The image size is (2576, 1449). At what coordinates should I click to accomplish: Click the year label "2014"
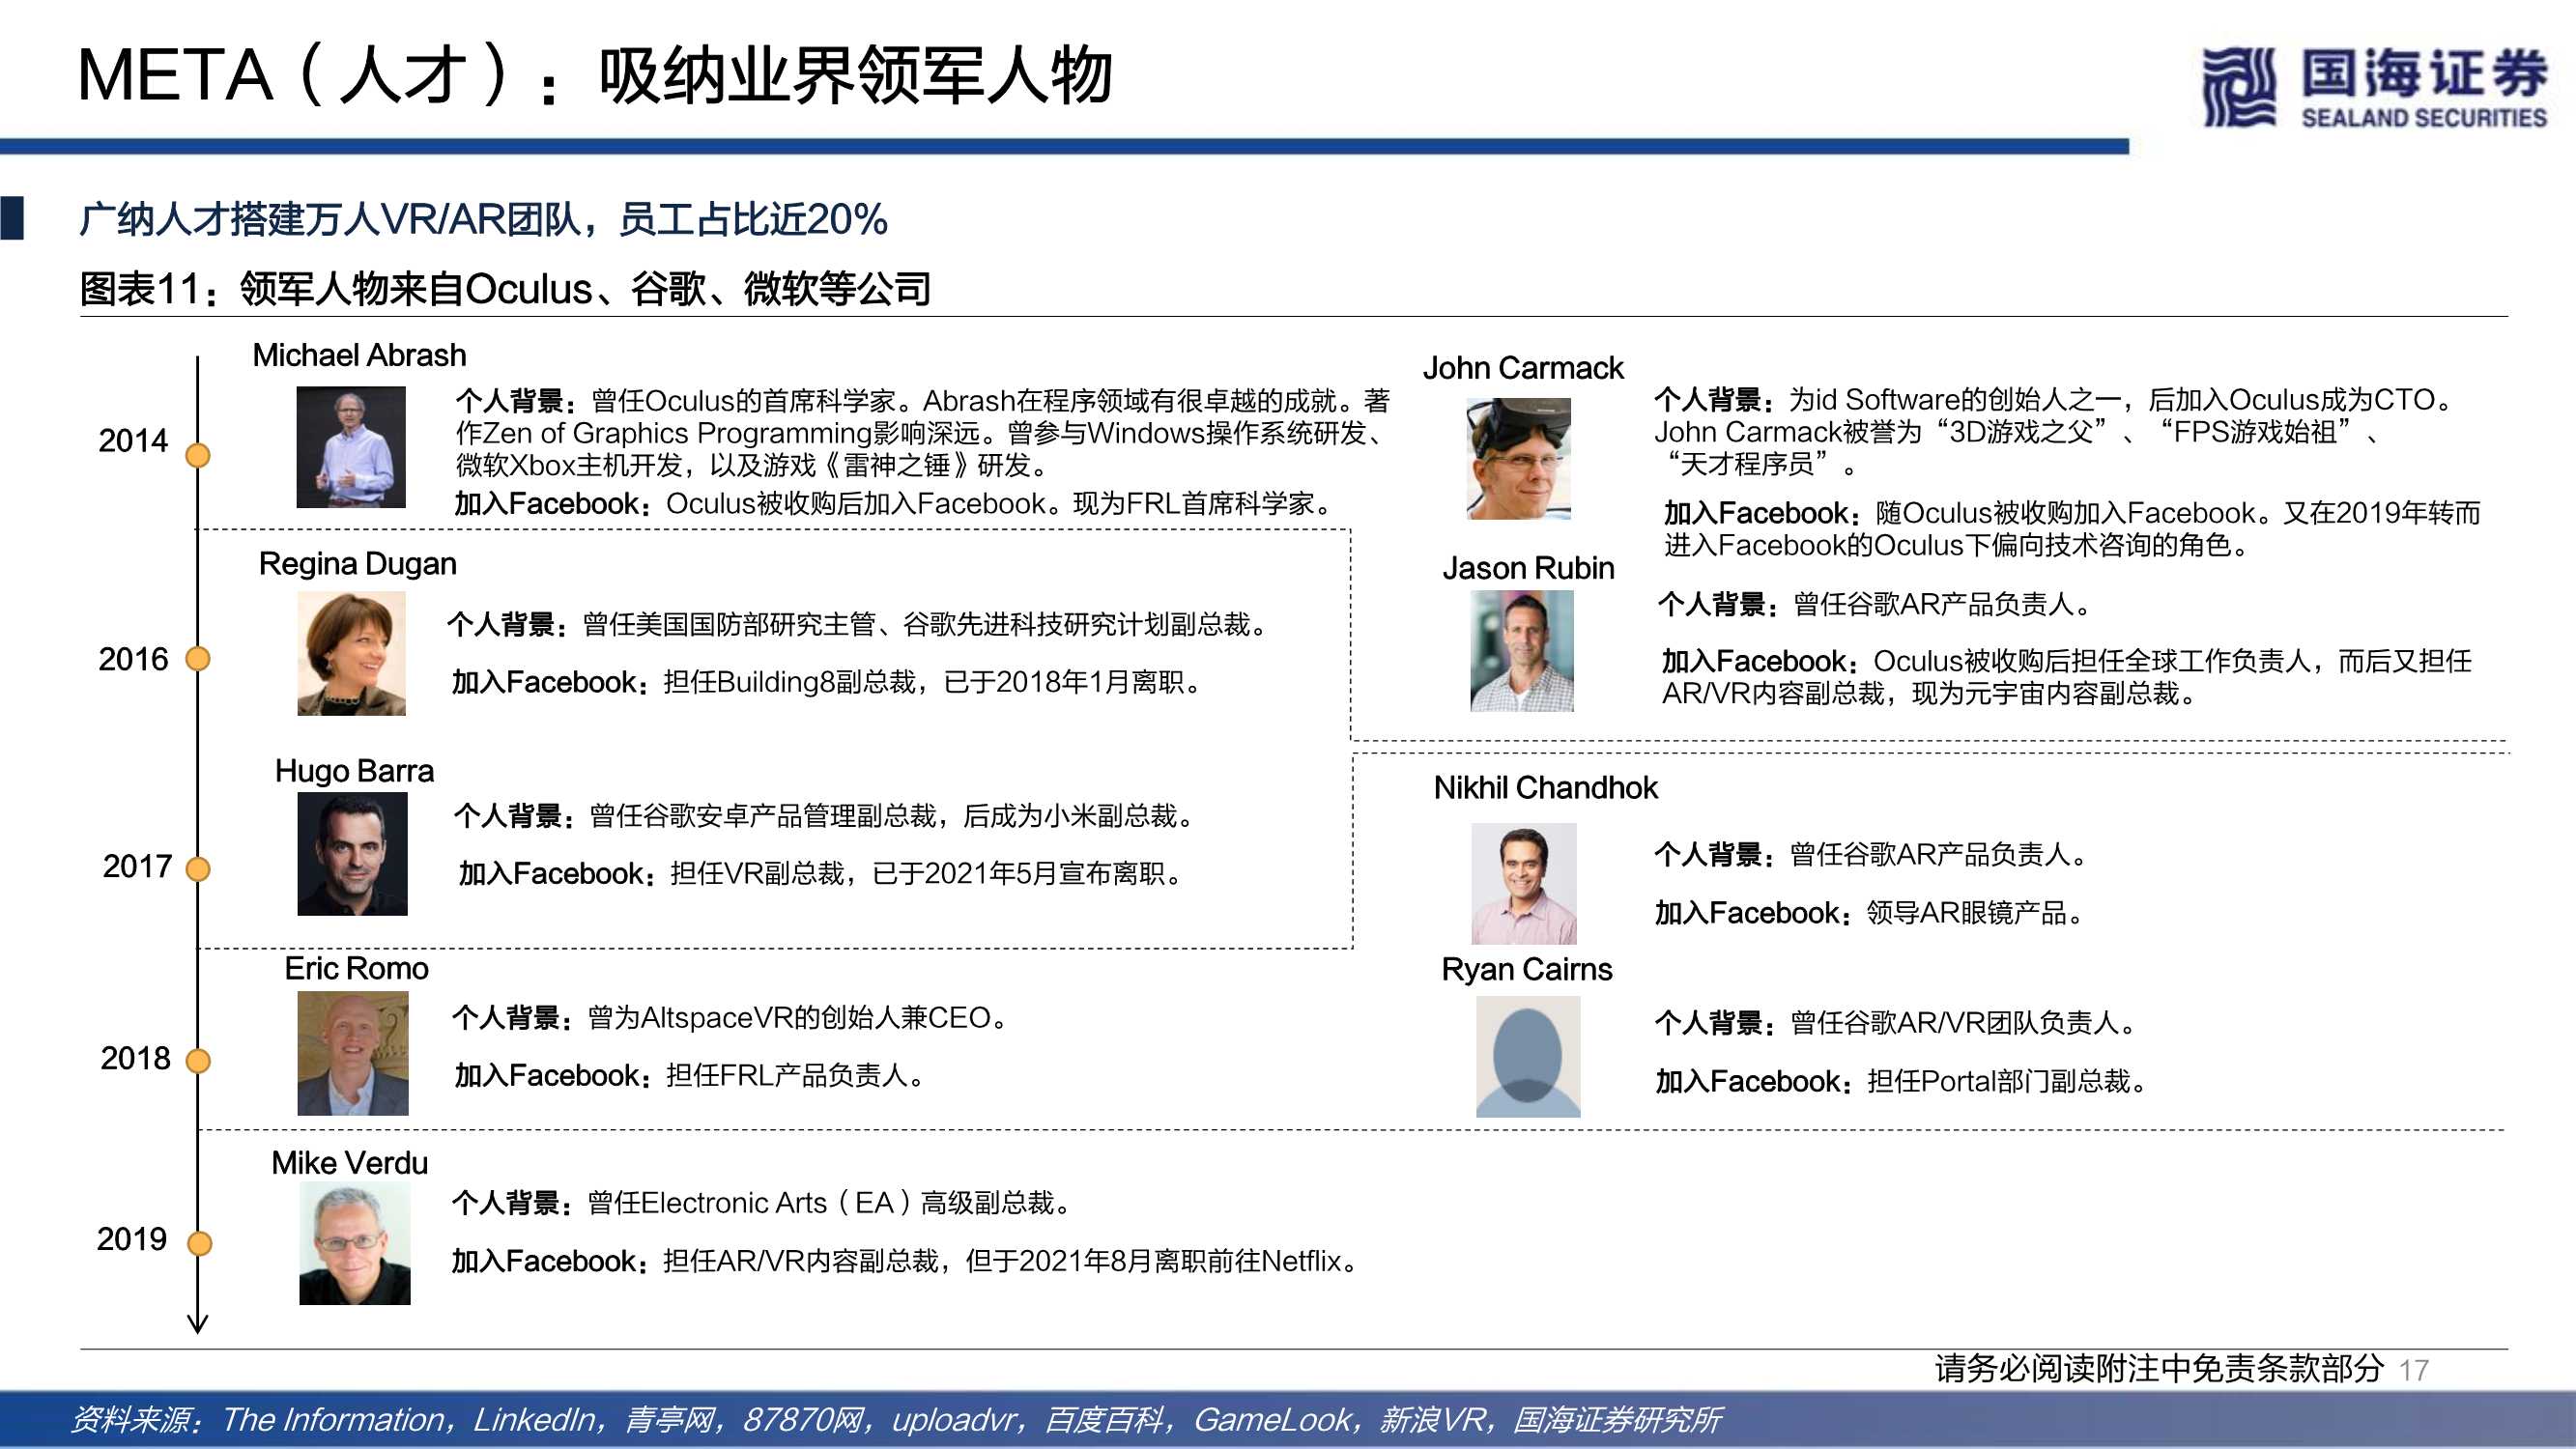tap(133, 440)
